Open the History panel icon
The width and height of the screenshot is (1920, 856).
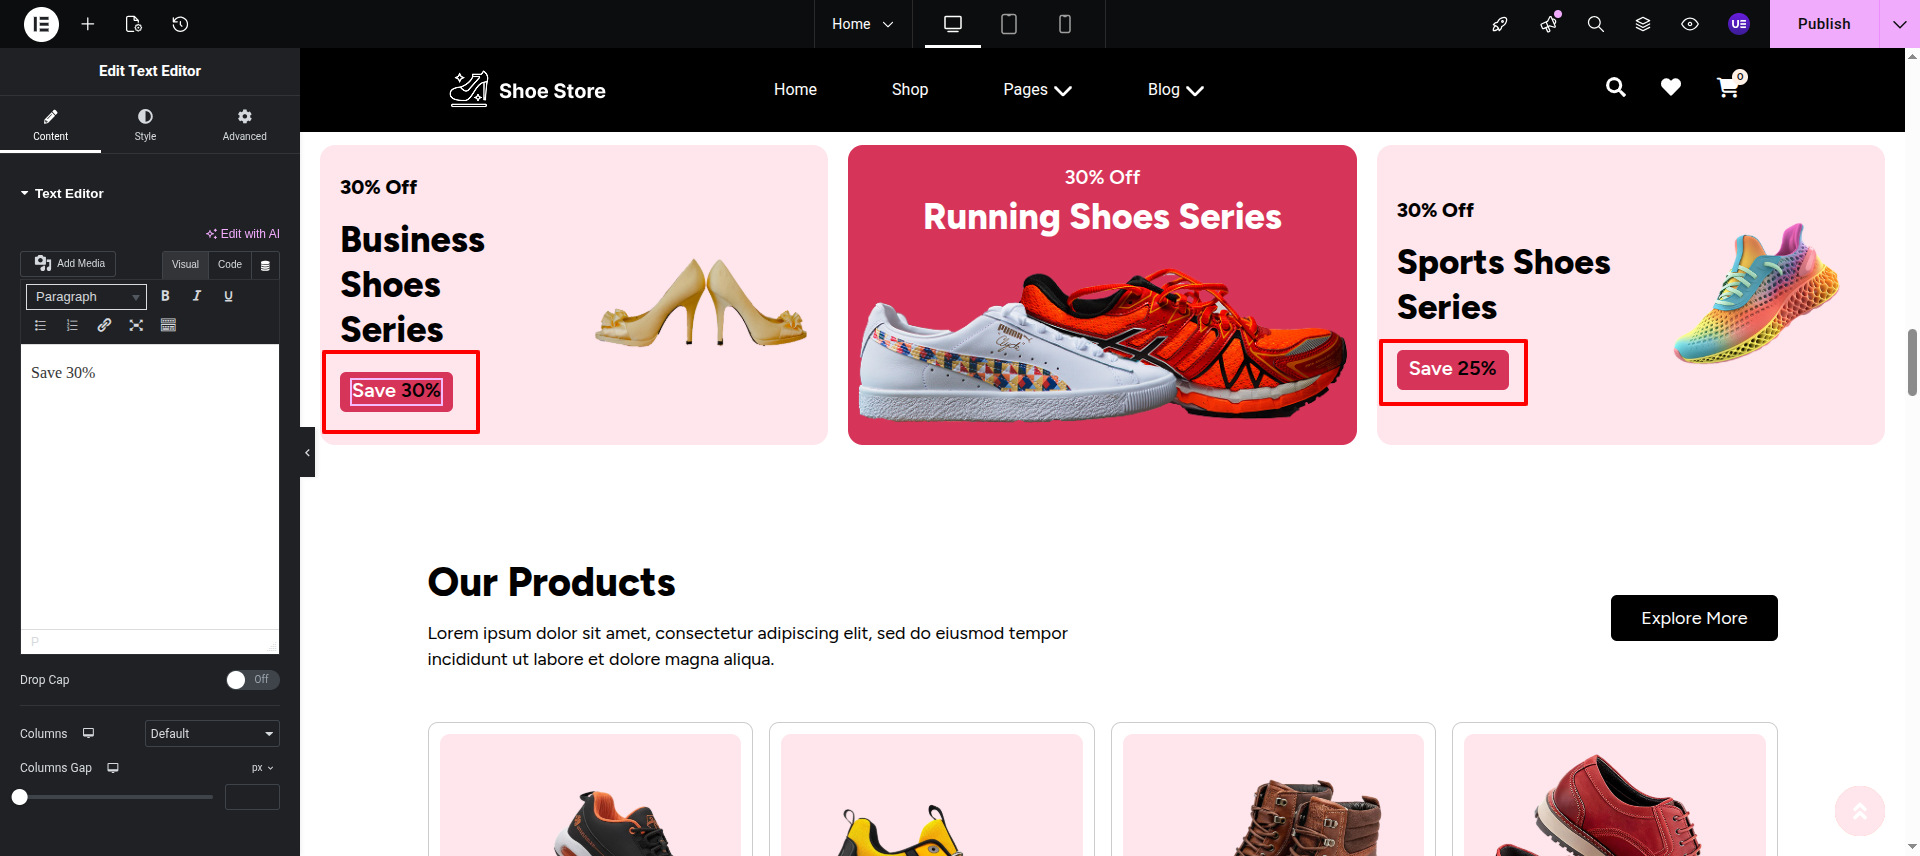pyautogui.click(x=180, y=24)
